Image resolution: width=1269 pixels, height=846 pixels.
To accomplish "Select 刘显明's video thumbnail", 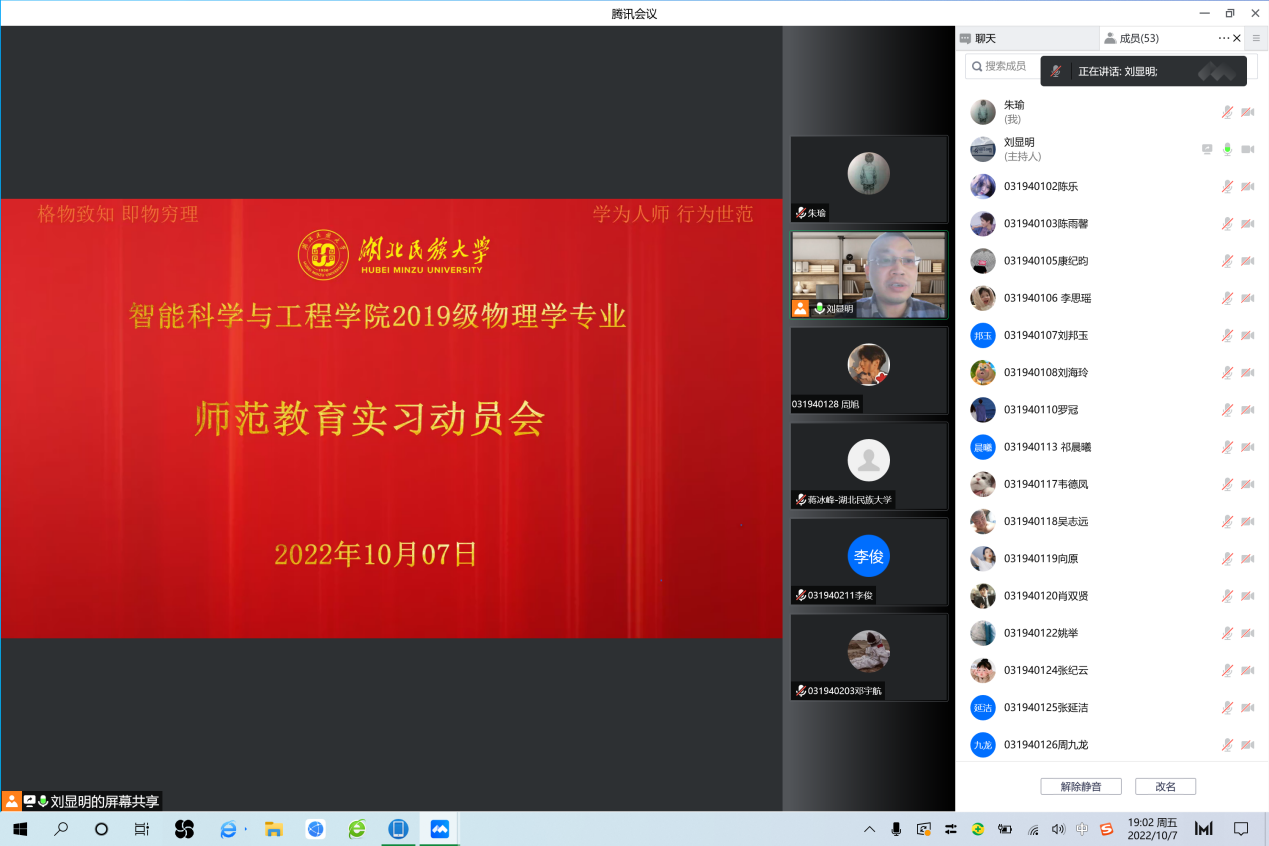I will [x=868, y=274].
